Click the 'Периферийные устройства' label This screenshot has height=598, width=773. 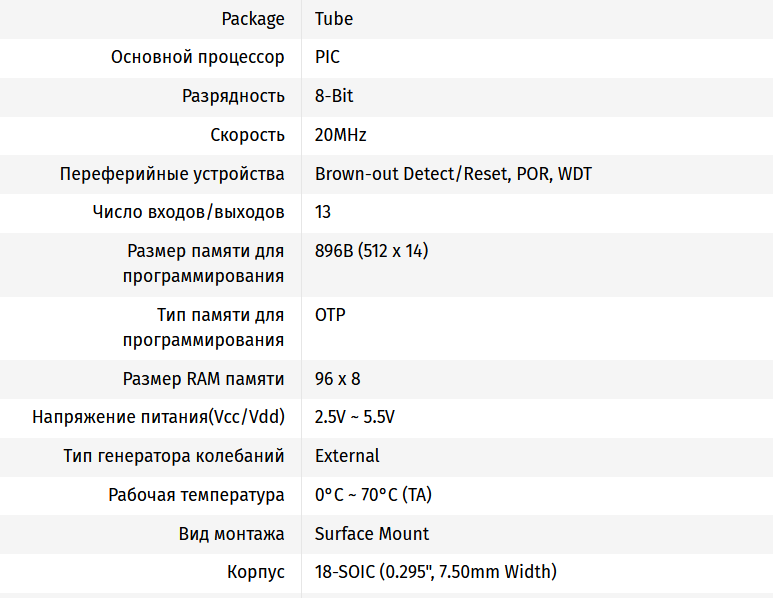[x=172, y=174]
